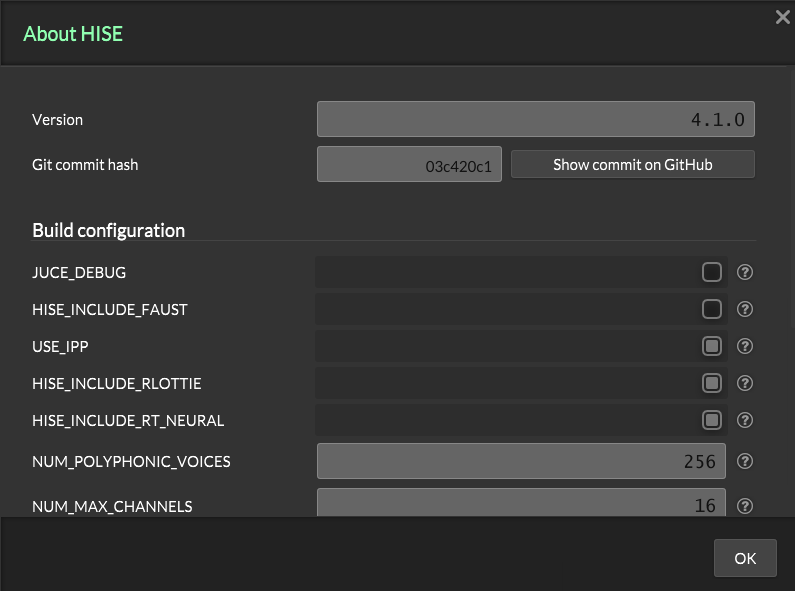
Task: Toggle the HISE_INCLUDE_FAUST checkbox
Action: (711, 309)
